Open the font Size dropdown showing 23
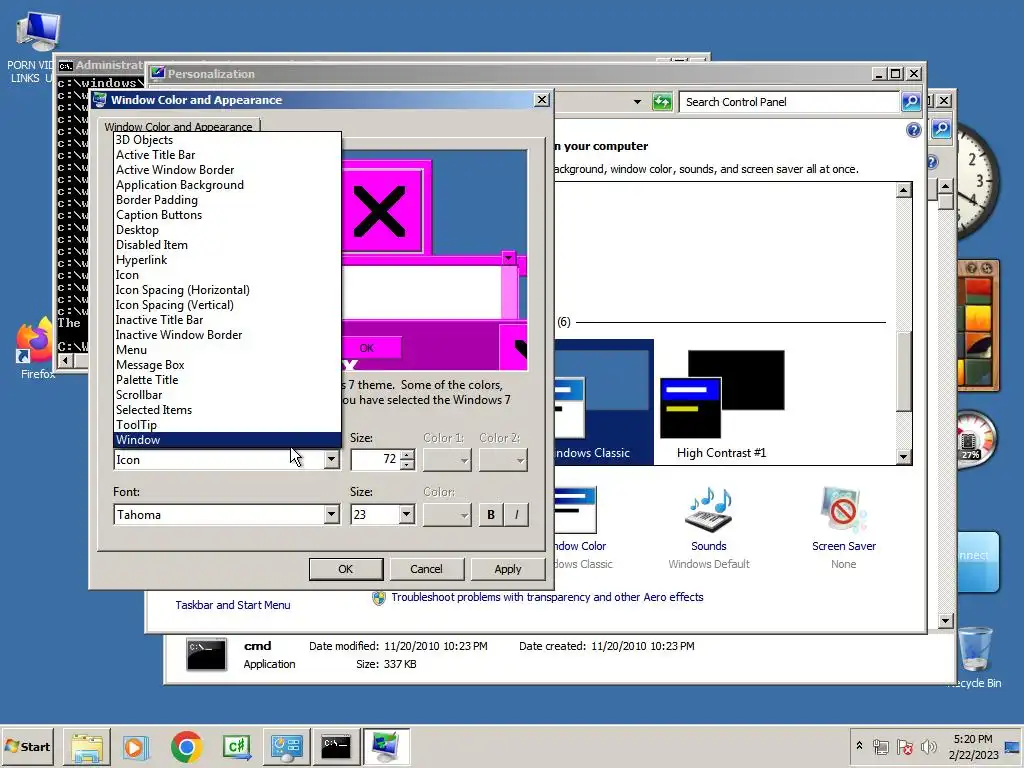1024x768 pixels. 406,515
